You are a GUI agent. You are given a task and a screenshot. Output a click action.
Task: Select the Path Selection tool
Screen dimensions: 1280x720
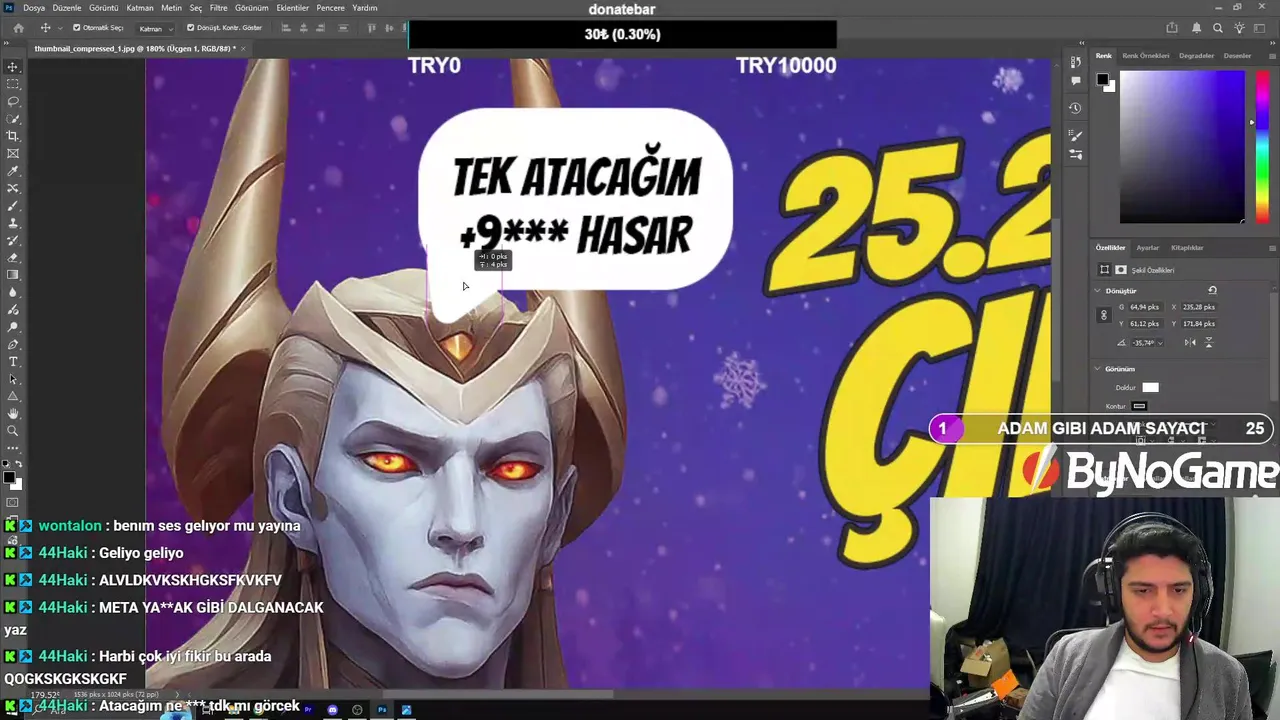coord(13,379)
